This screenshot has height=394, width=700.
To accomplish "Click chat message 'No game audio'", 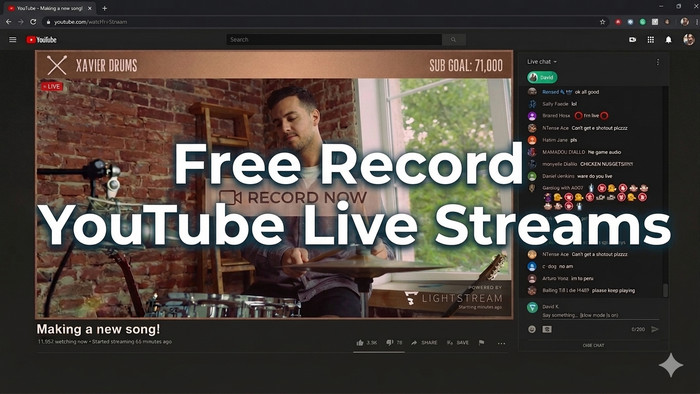I will point(604,152).
